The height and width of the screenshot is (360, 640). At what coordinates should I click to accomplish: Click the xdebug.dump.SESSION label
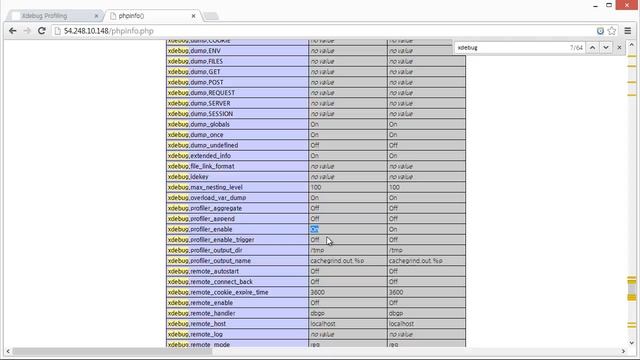click(200, 114)
